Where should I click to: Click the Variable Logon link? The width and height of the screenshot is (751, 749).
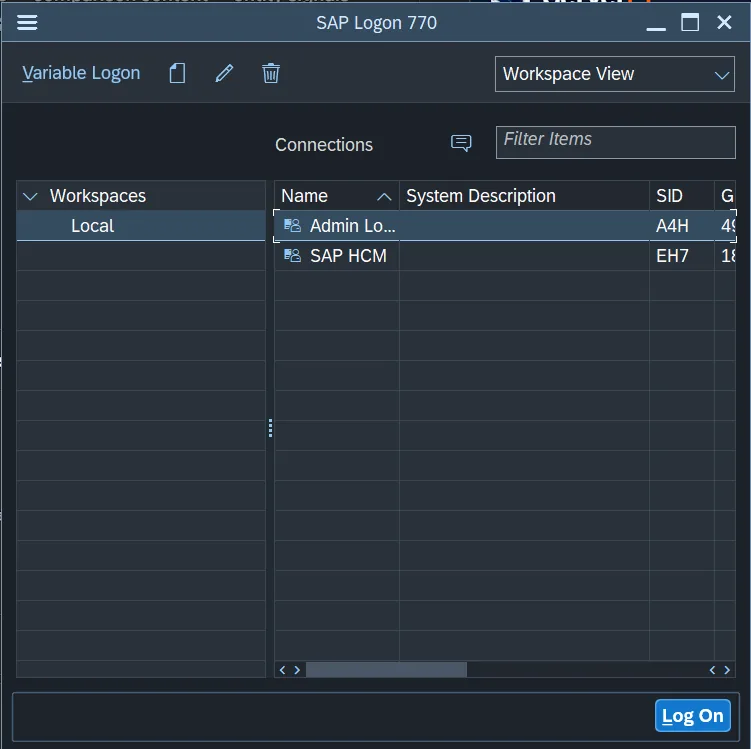pyautogui.click(x=81, y=73)
